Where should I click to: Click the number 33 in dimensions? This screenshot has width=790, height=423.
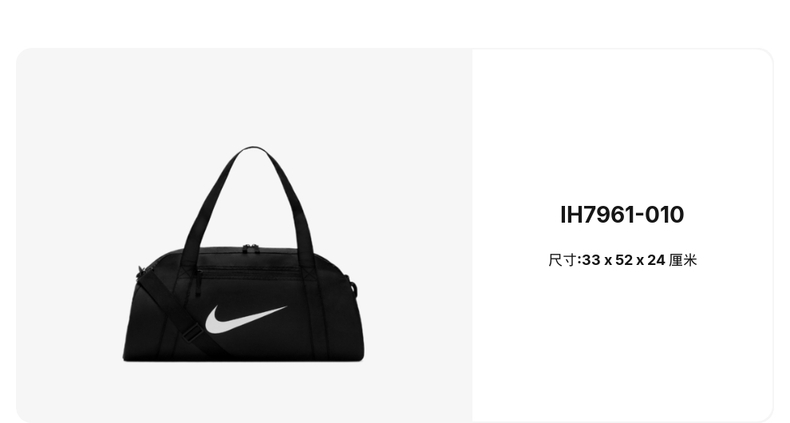click(x=591, y=260)
